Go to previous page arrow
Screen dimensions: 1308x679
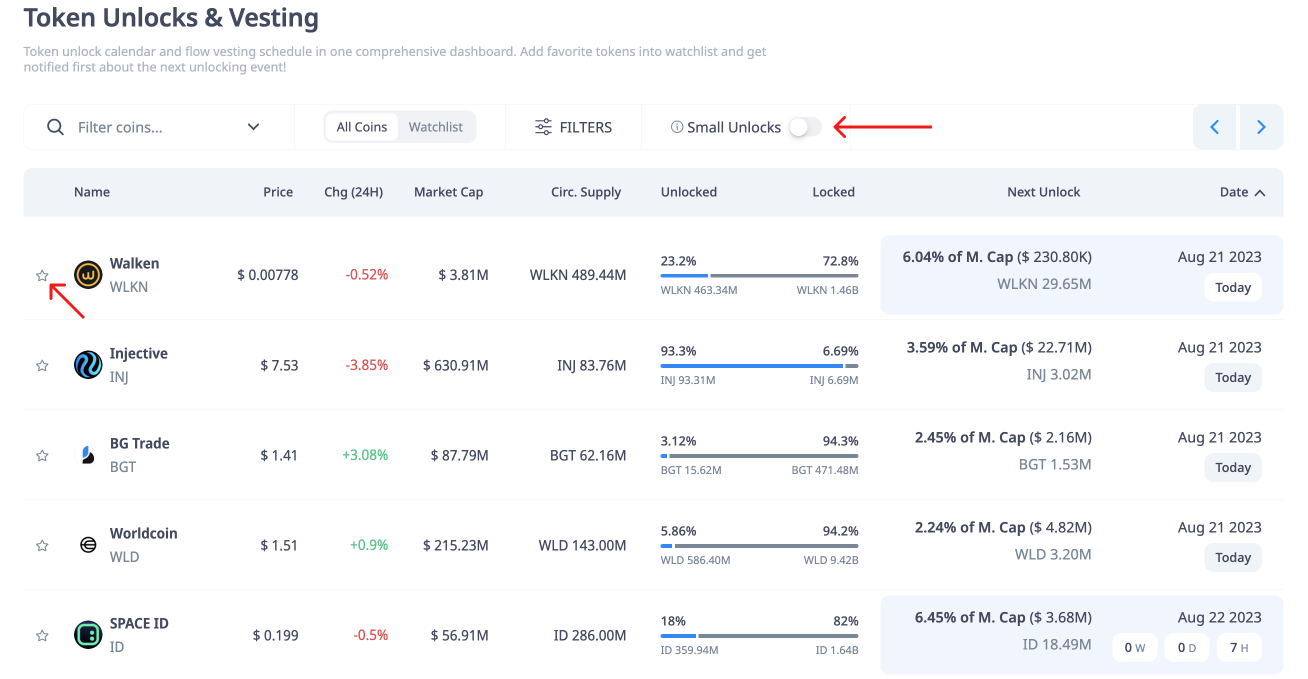coord(1215,127)
